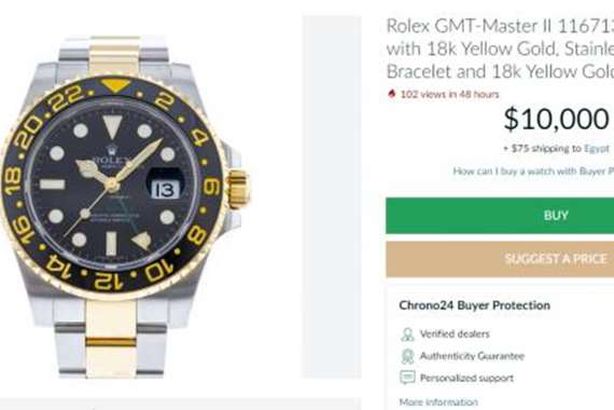Click the green BUY button

tap(499, 215)
